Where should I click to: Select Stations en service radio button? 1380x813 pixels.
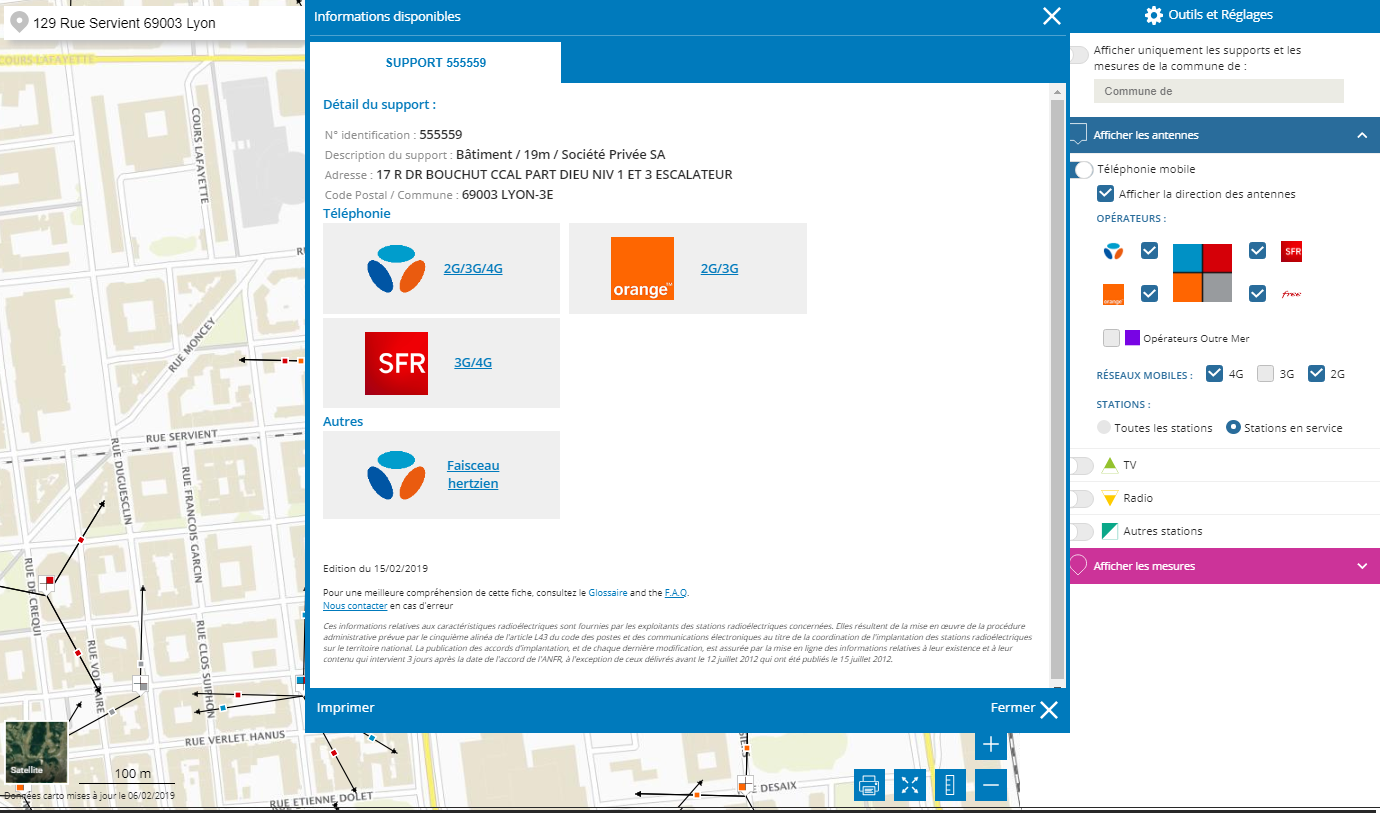(1234, 427)
